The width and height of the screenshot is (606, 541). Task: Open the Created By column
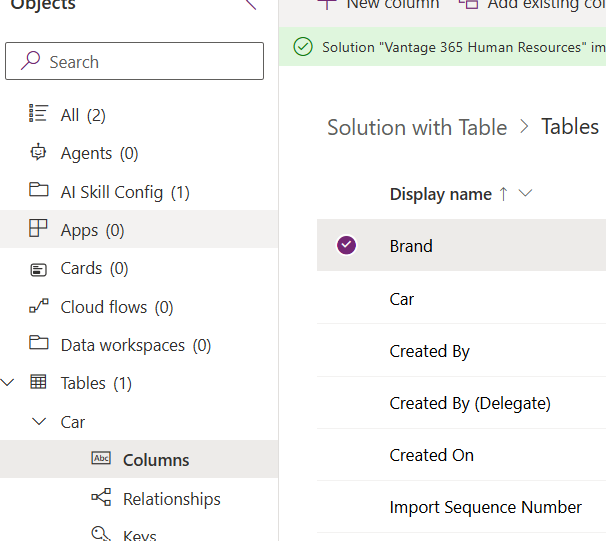coord(430,352)
